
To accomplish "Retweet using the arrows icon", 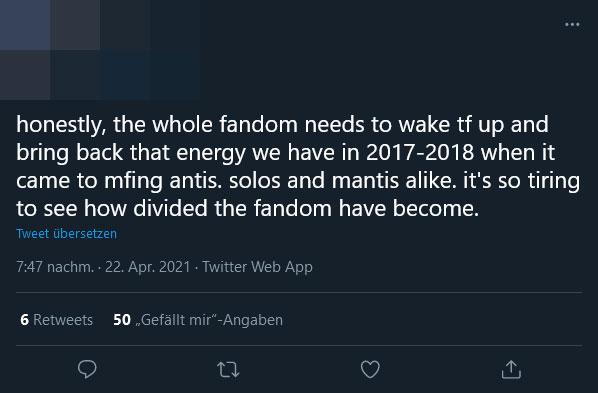I will pos(228,369).
